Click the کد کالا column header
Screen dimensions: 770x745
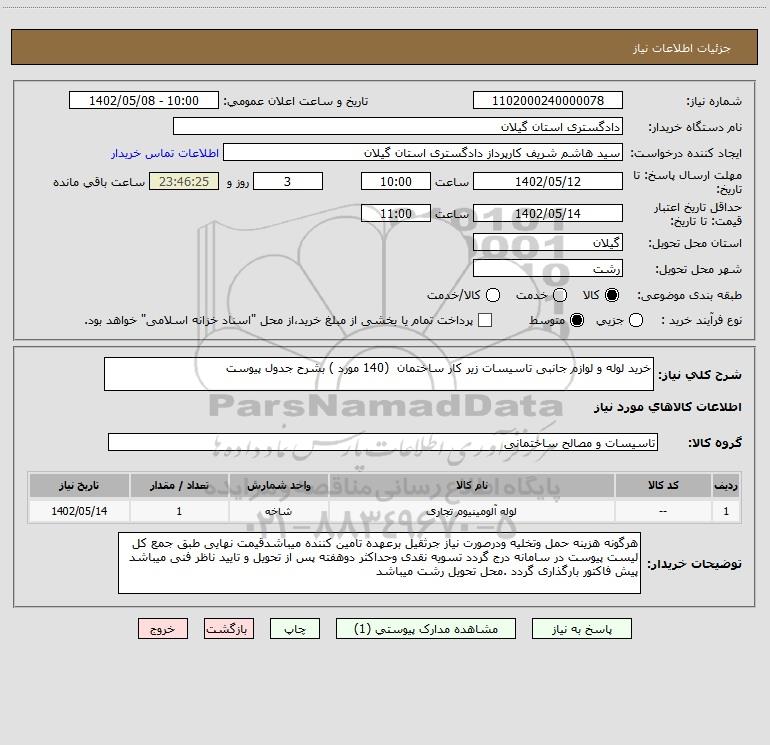pyautogui.click(x=663, y=485)
